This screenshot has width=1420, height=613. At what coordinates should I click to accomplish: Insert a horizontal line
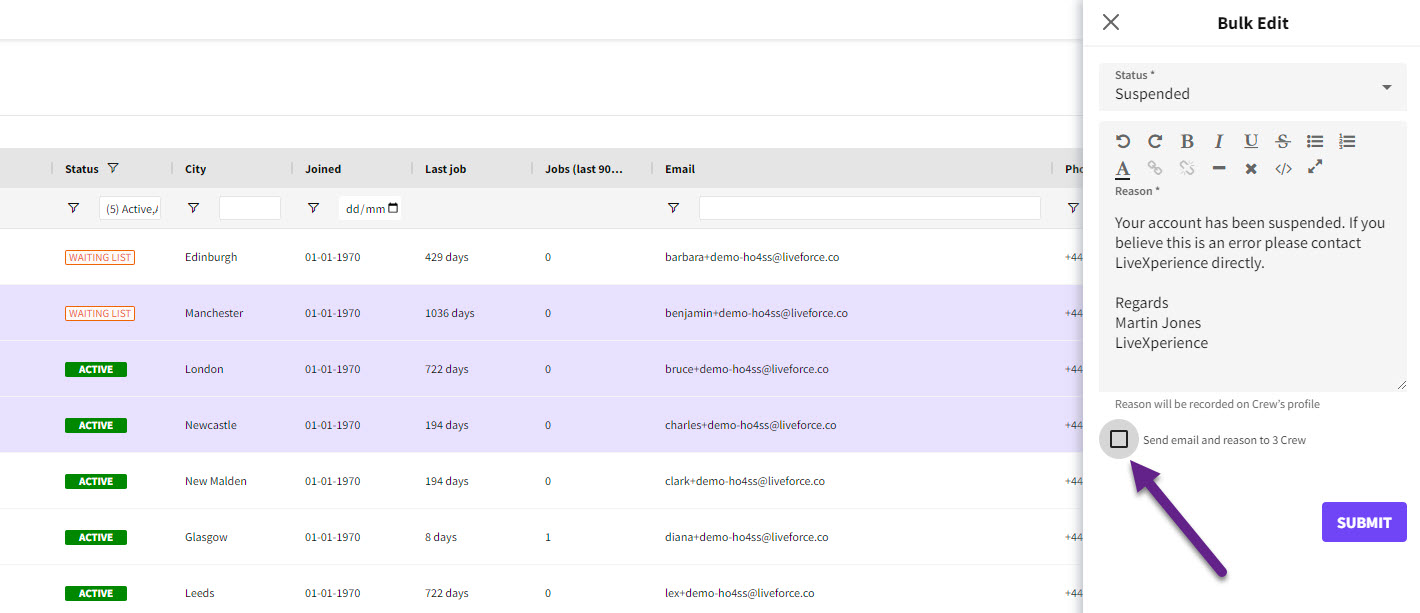(1219, 169)
